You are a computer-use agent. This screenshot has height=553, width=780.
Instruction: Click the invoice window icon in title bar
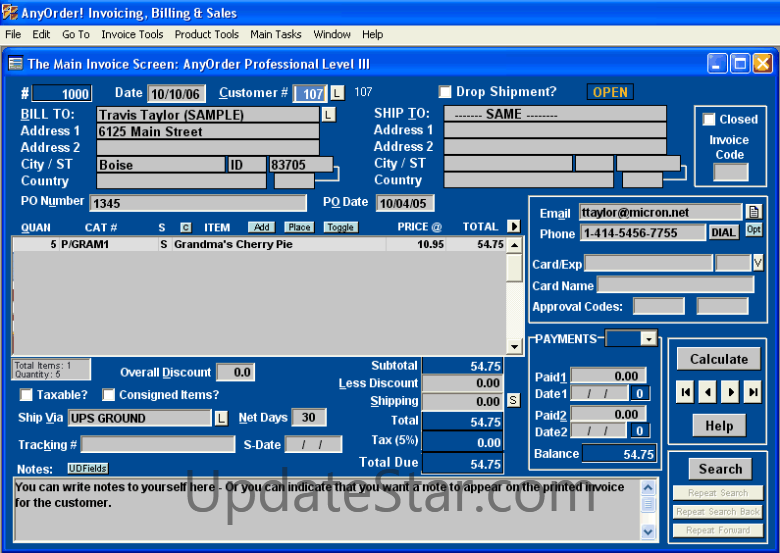(15, 64)
